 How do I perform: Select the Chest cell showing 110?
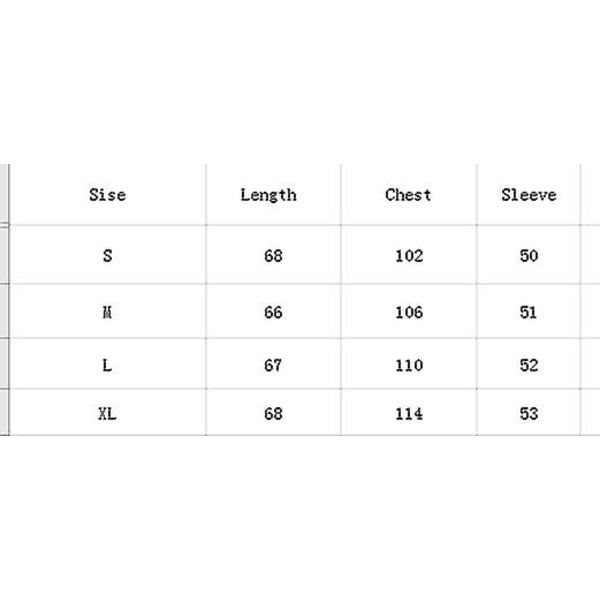409,366
